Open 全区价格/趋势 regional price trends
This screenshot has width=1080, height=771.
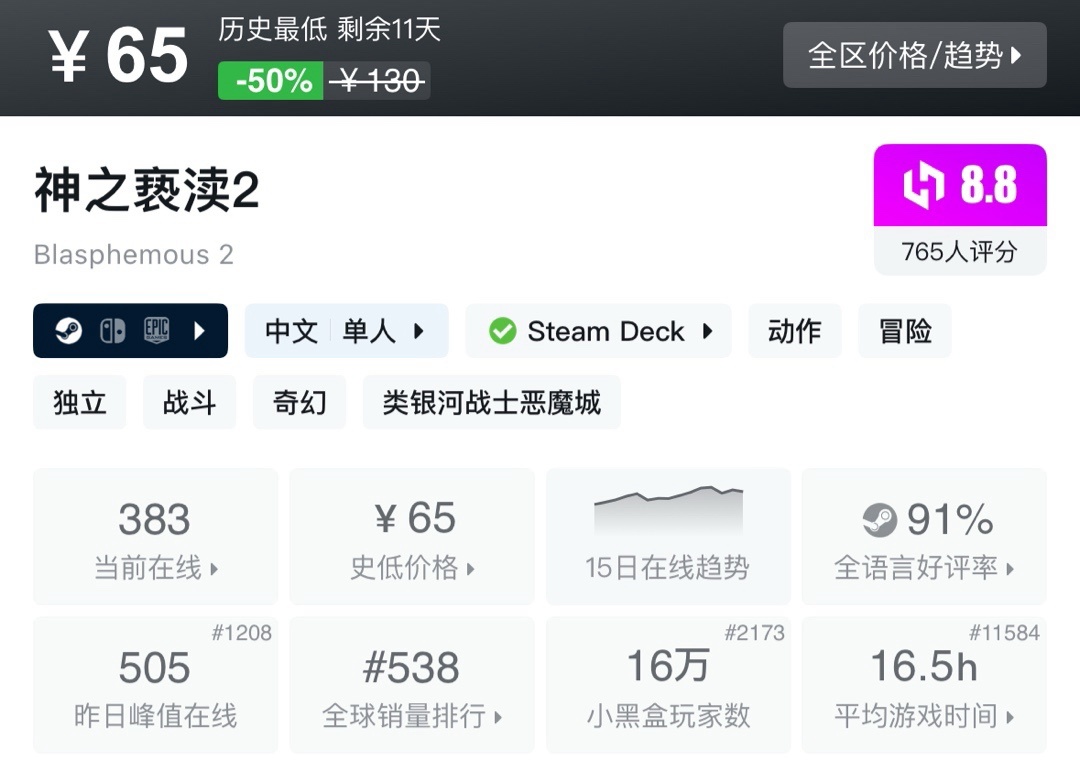(x=914, y=55)
